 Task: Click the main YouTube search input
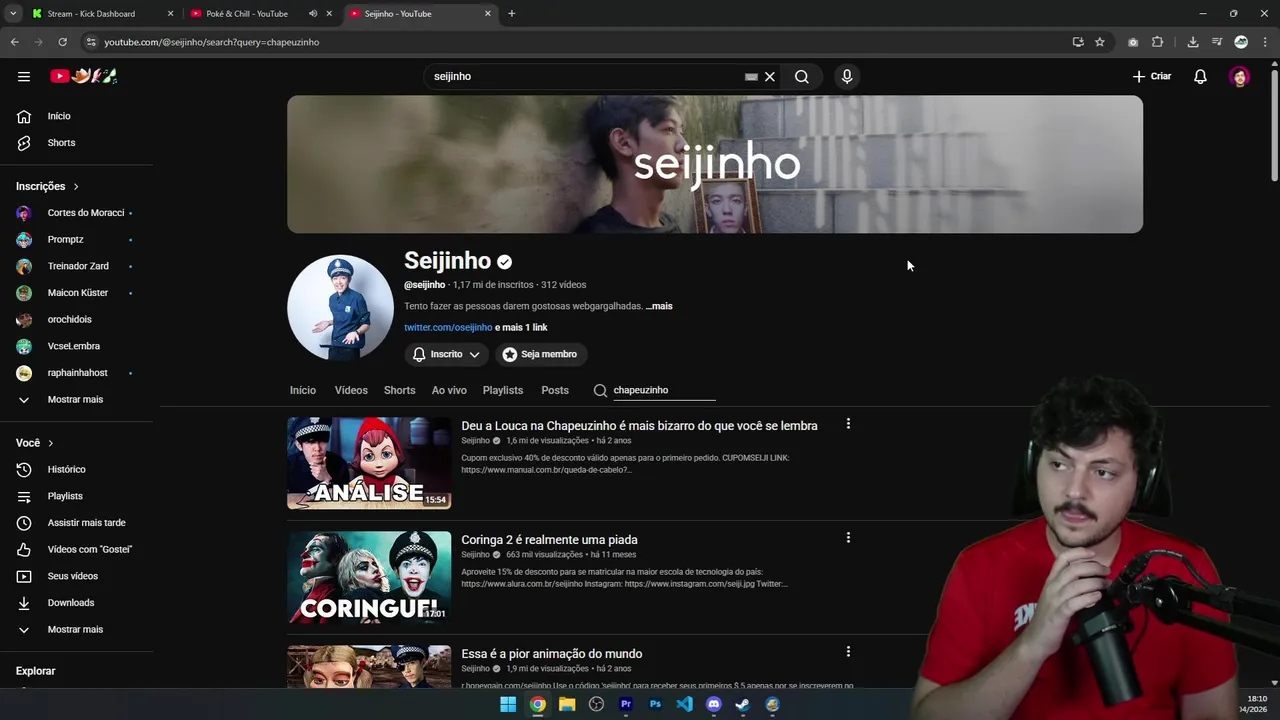tap(585, 76)
